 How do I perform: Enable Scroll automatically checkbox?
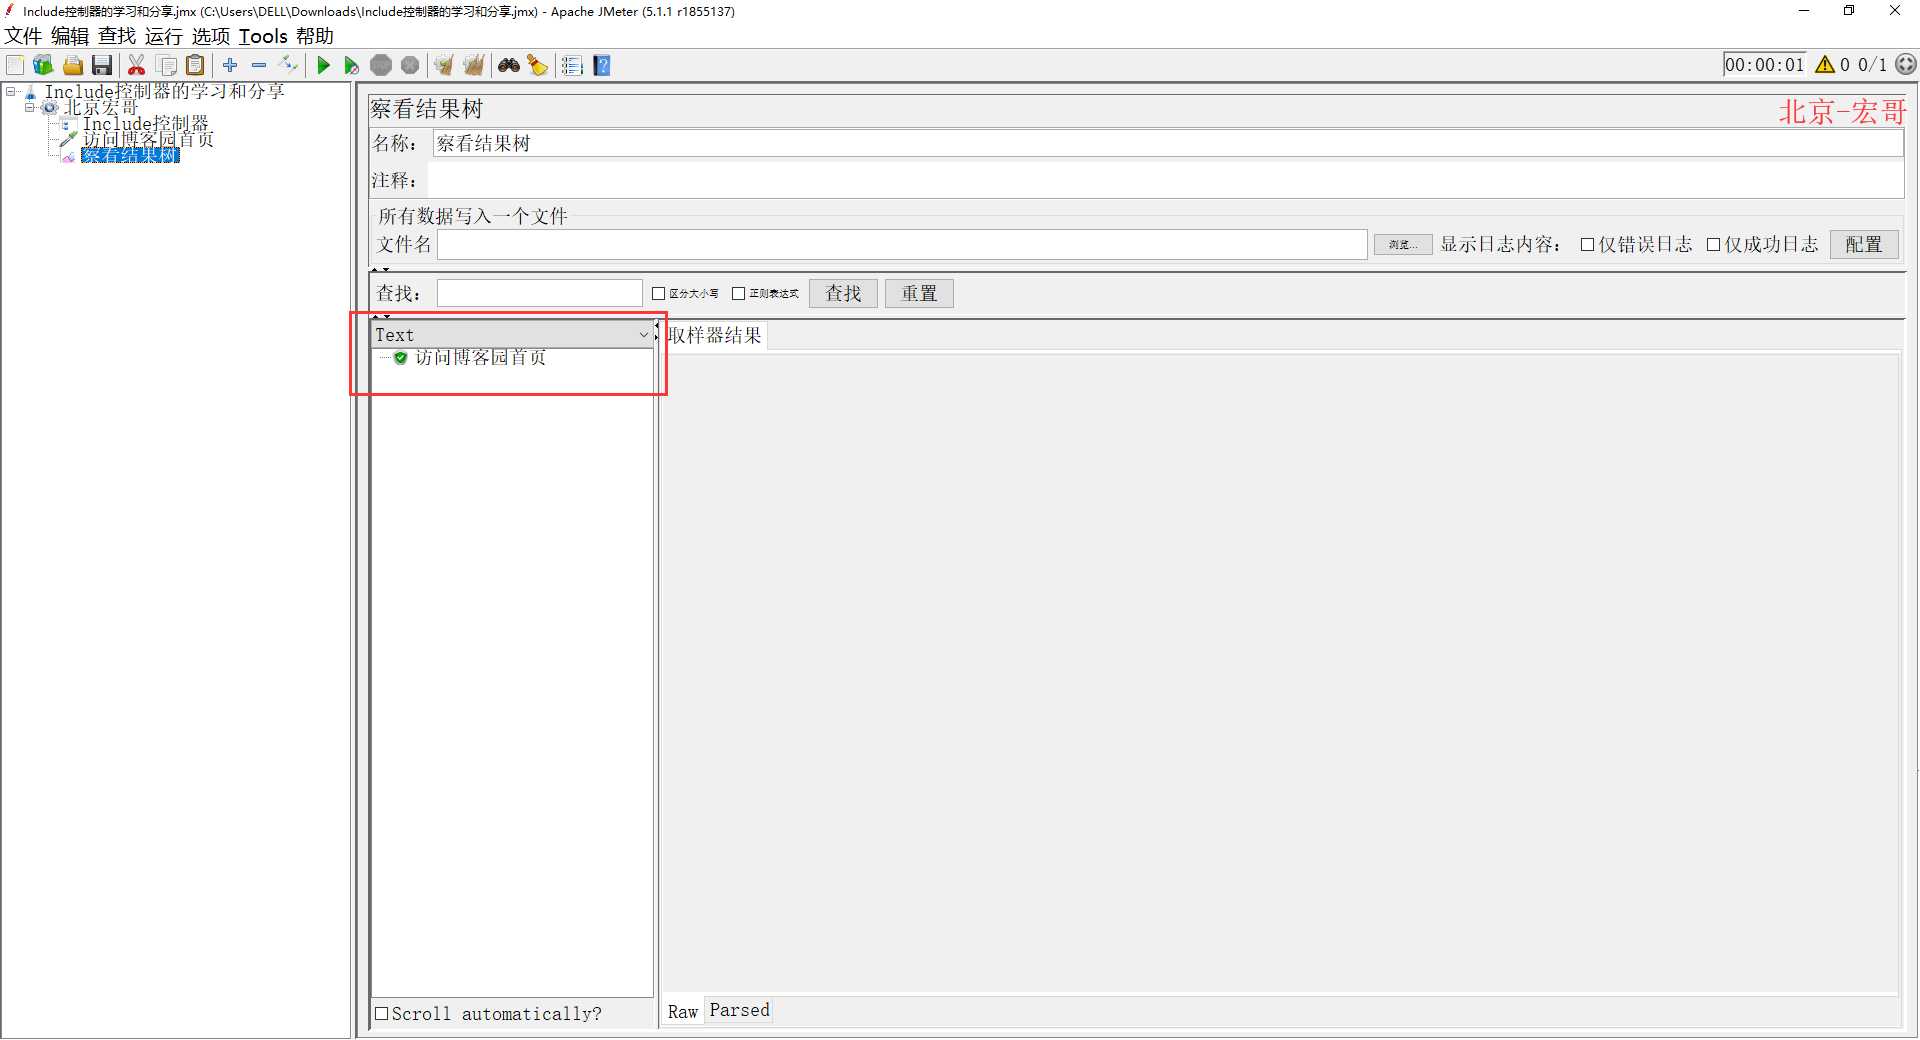tap(381, 1014)
